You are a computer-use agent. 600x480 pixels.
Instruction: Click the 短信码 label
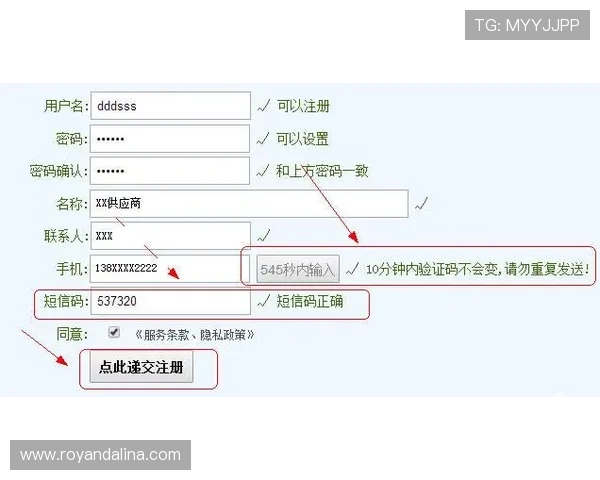65,301
